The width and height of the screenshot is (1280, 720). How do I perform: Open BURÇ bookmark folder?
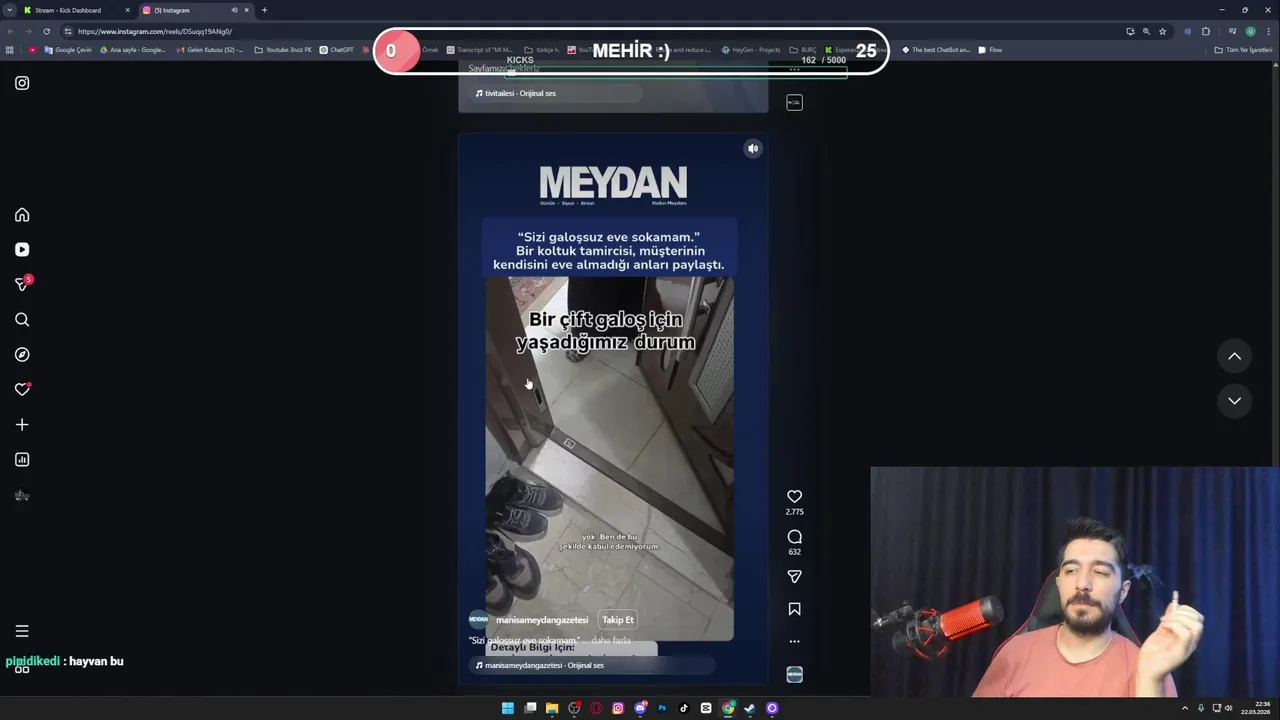803,50
